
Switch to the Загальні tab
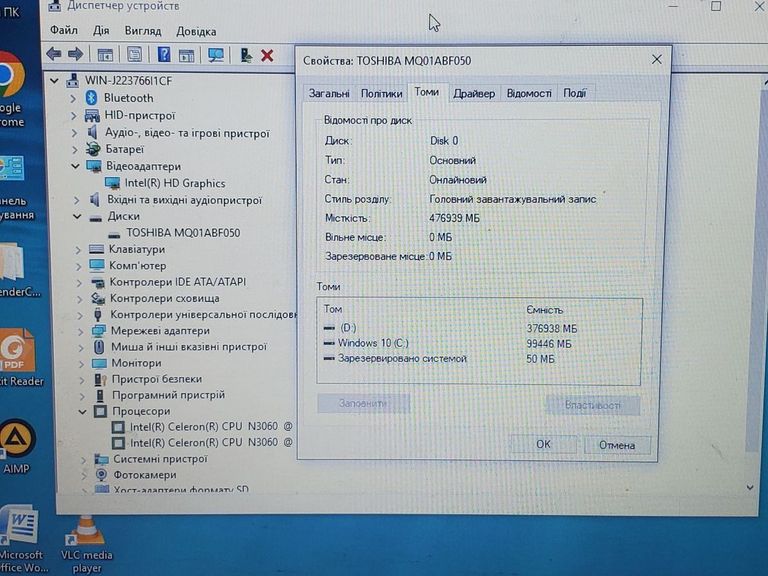pyautogui.click(x=329, y=93)
